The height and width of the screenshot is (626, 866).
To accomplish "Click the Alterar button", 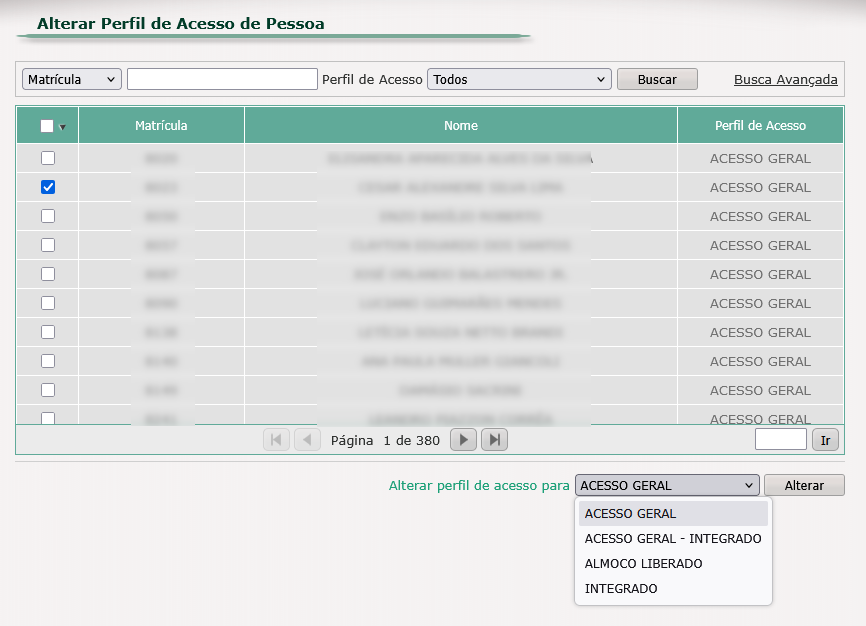I will (804, 485).
